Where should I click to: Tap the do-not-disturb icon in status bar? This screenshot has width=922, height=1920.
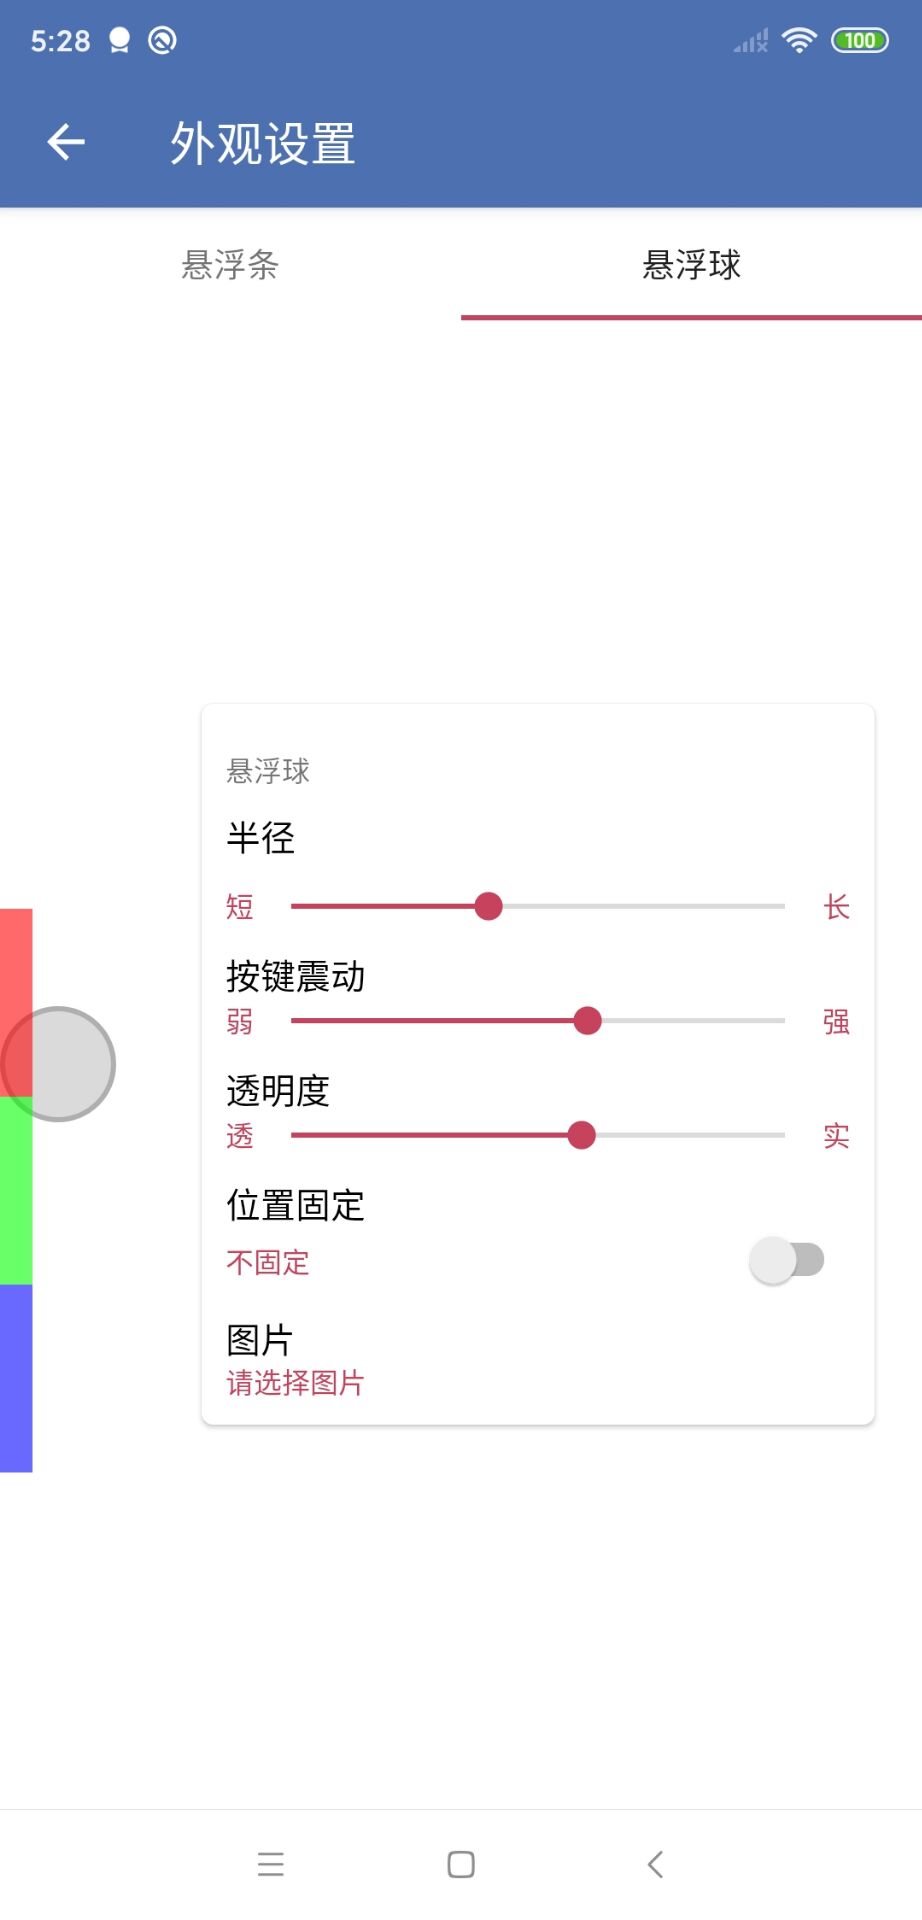(161, 40)
